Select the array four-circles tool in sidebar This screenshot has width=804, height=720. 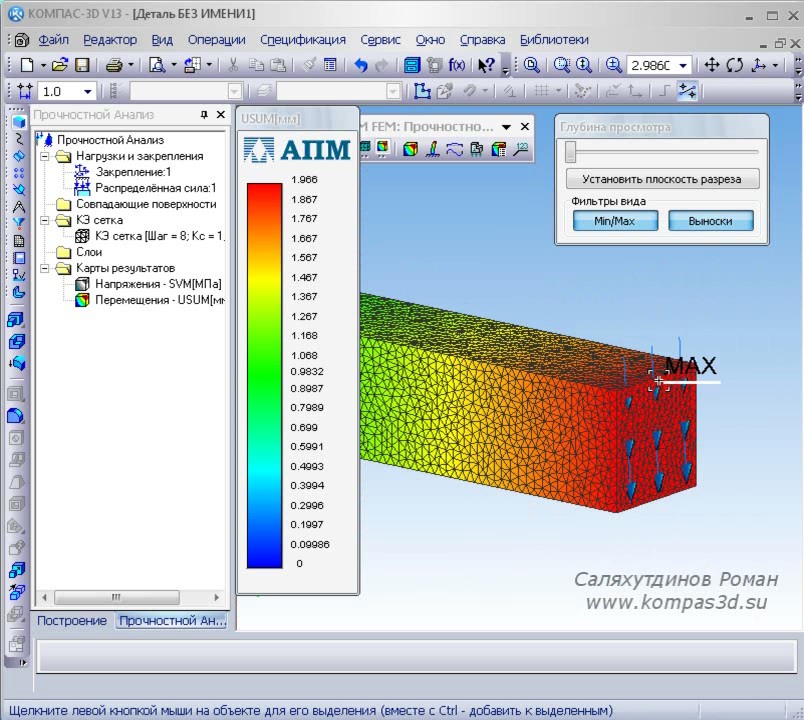point(18,173)
